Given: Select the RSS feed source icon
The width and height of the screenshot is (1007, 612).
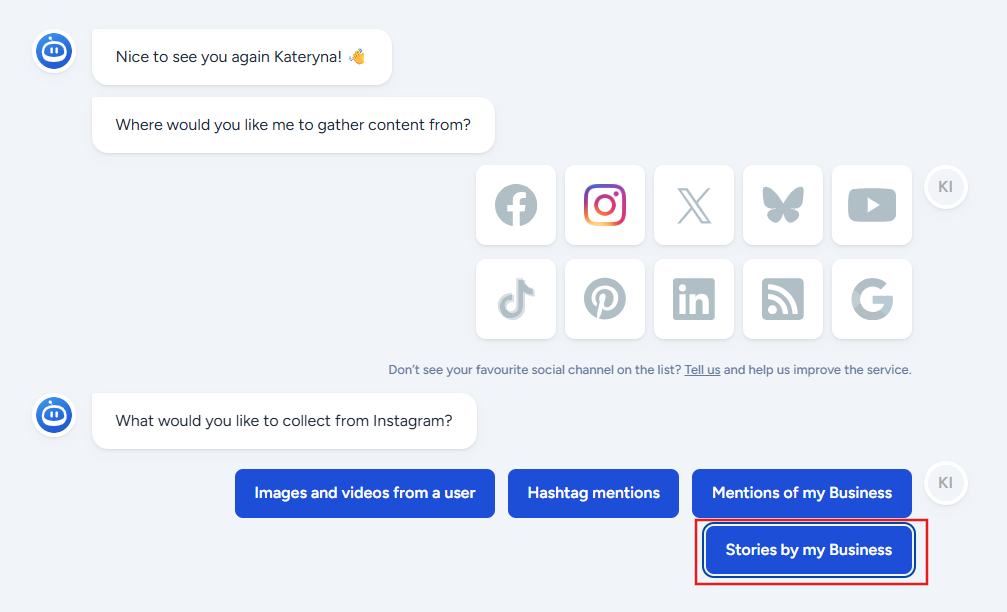Looking at the screenshot, I should tap(783, 299).
